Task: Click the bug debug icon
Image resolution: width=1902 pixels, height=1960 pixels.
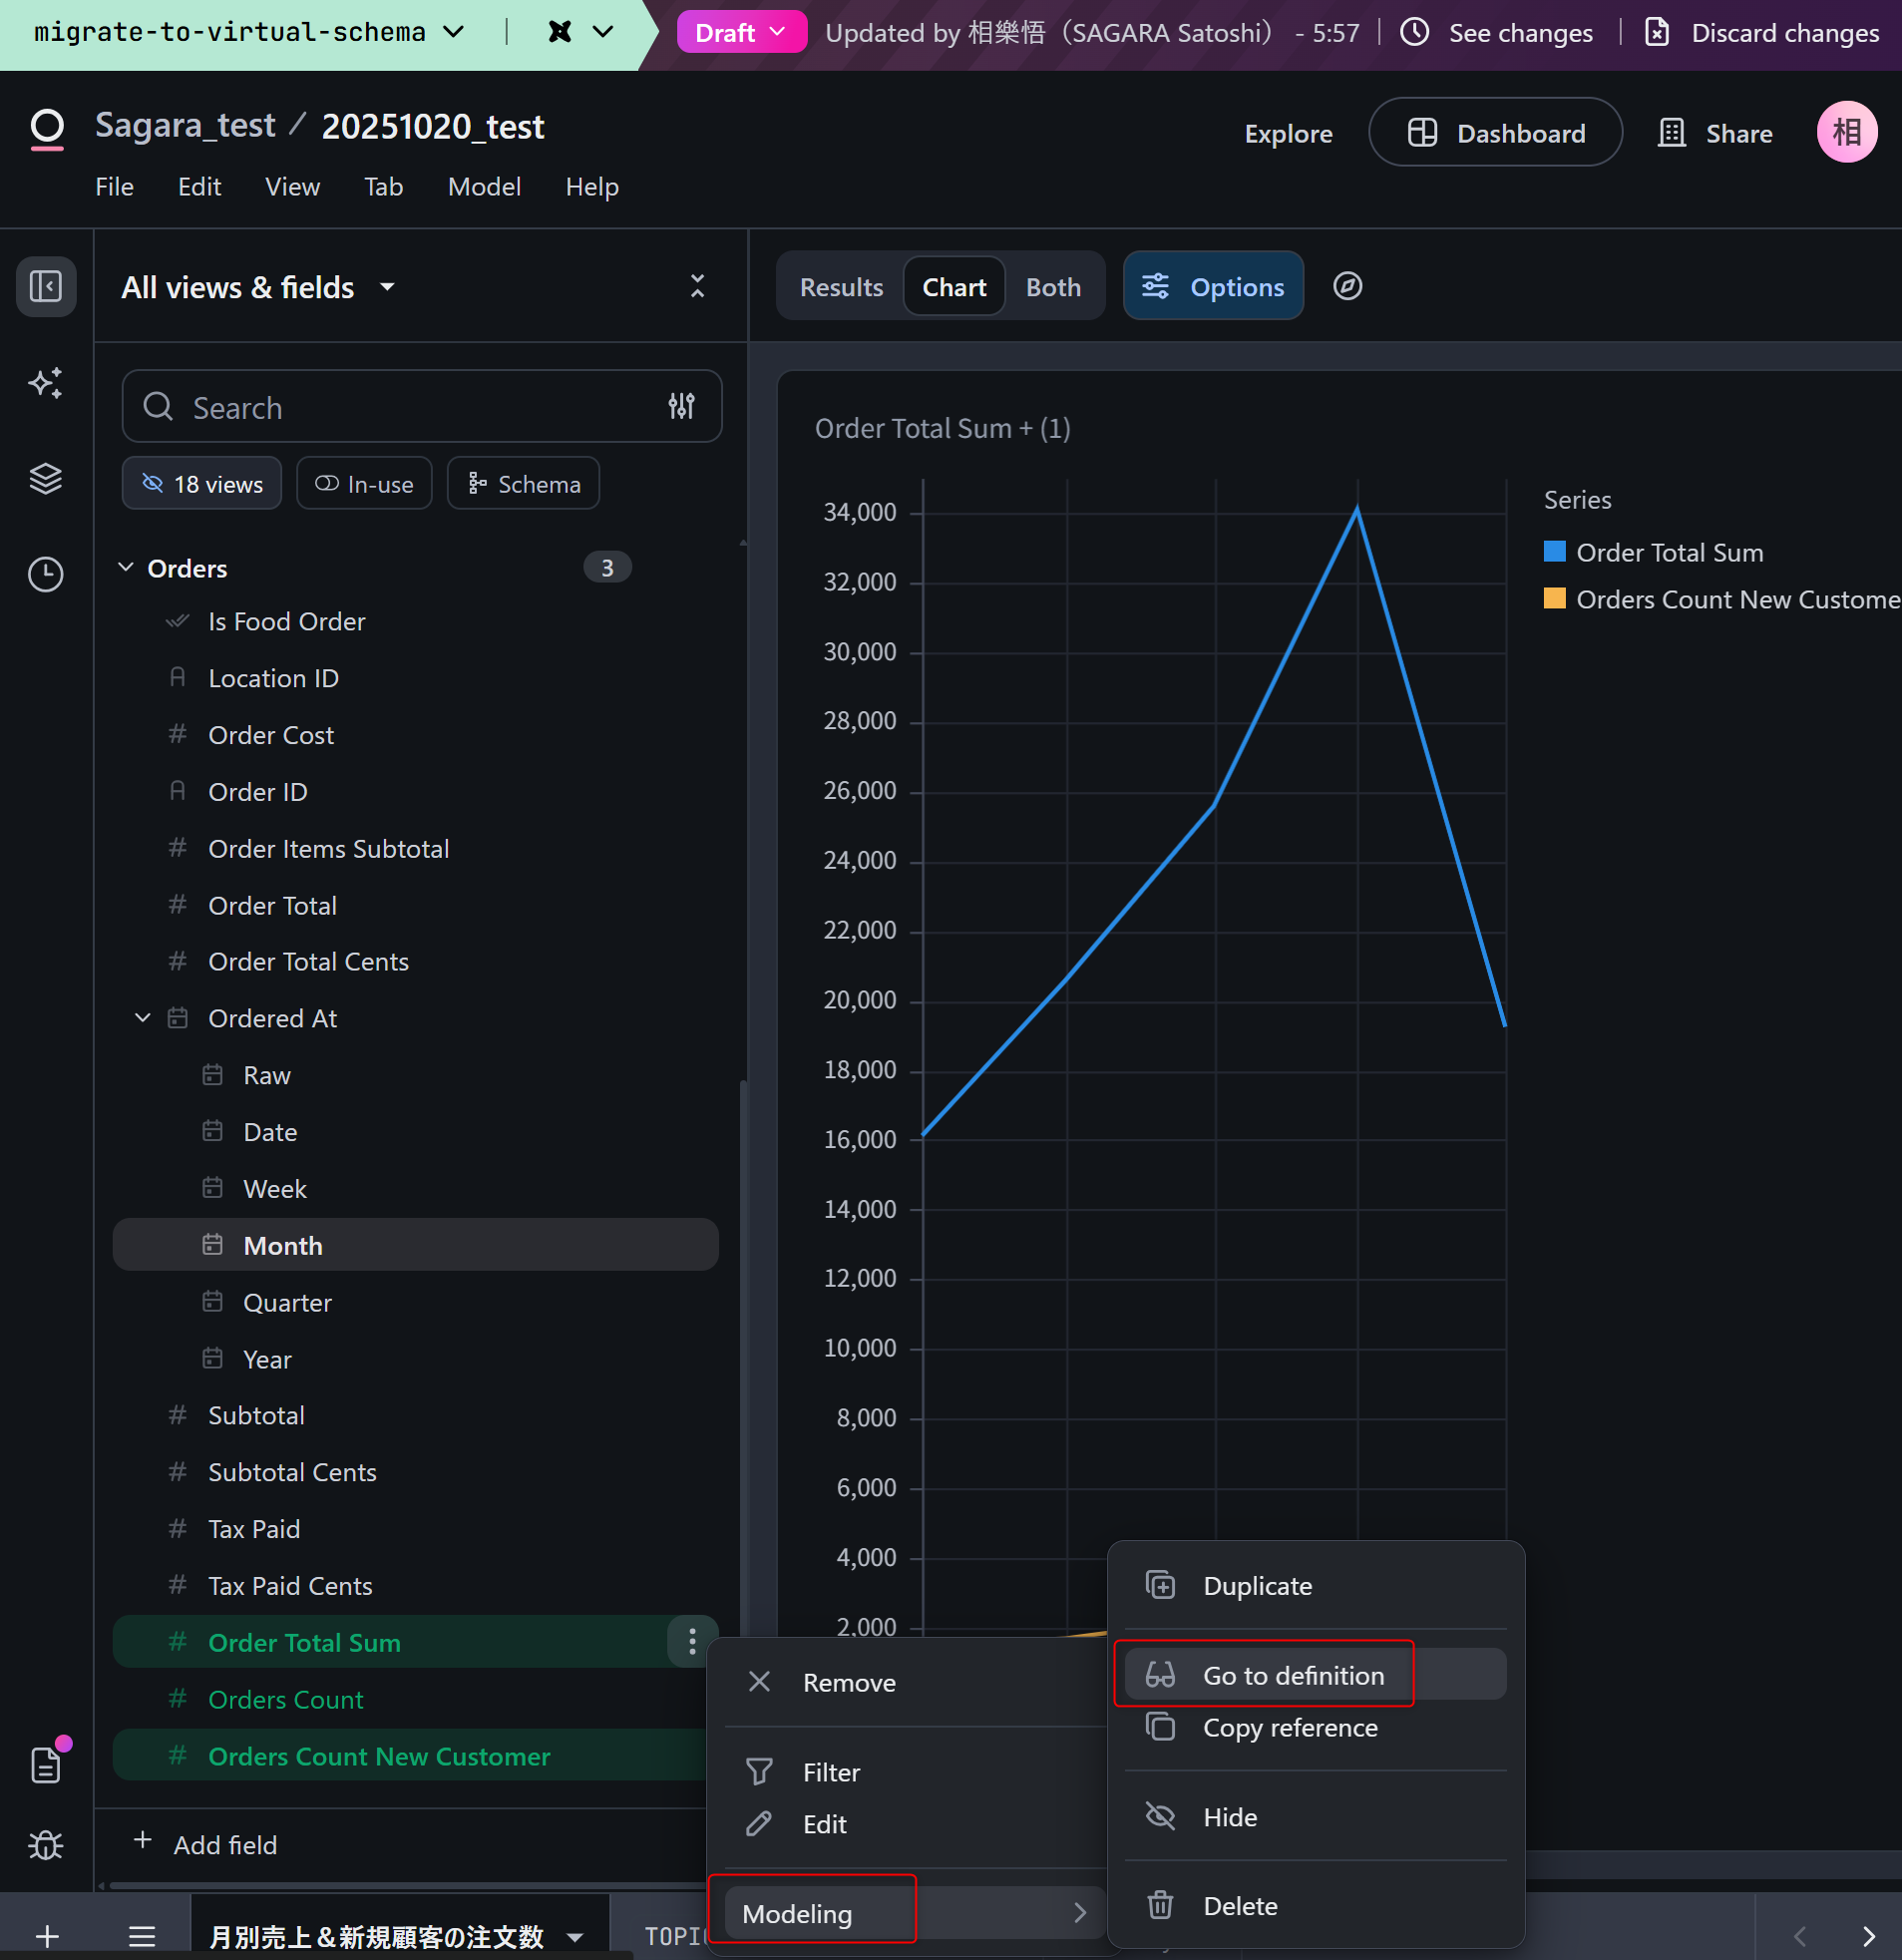Action: pyautogui.click(x=46, y=1845)
